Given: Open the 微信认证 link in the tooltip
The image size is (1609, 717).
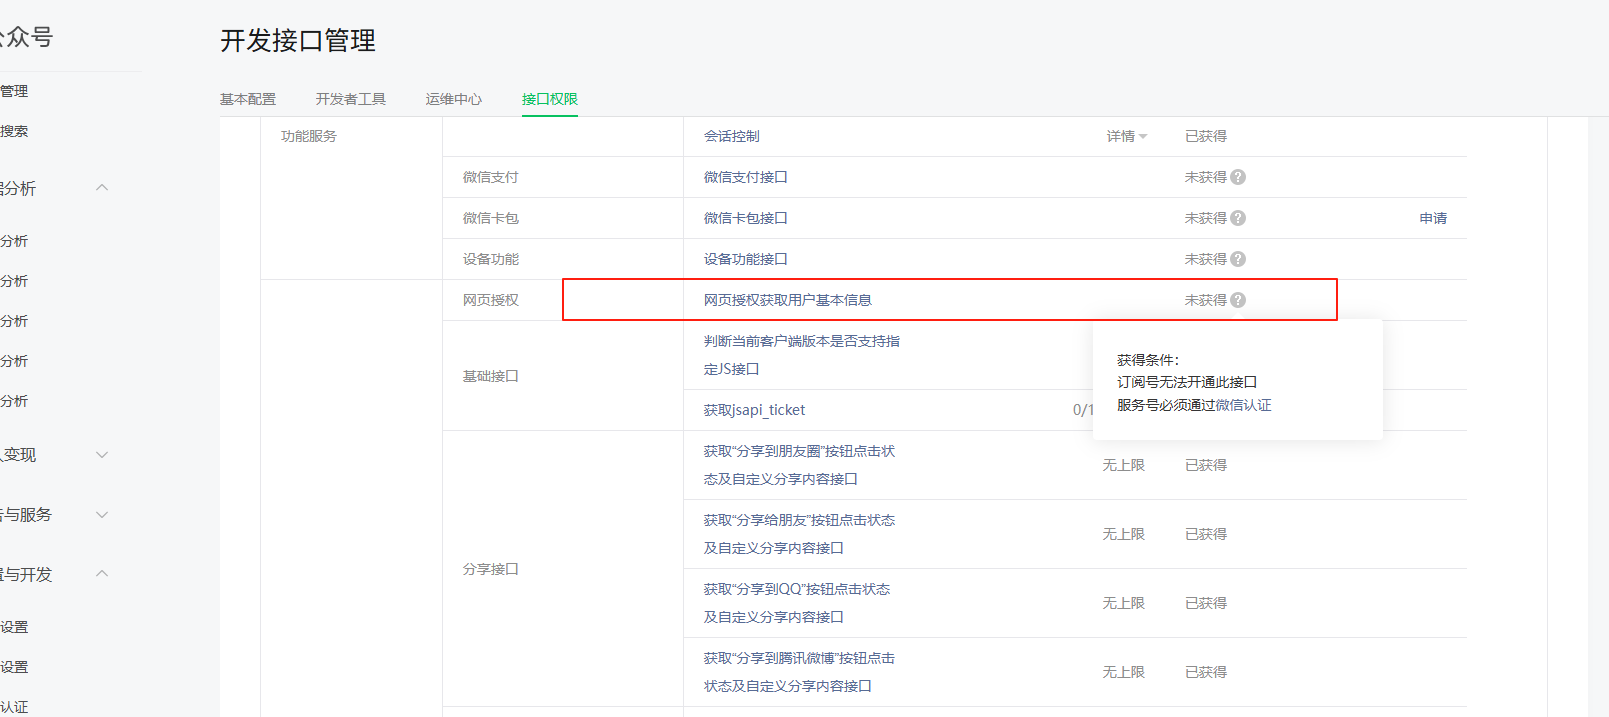Looking at the screenshot, I should [x=1244, y=405].
